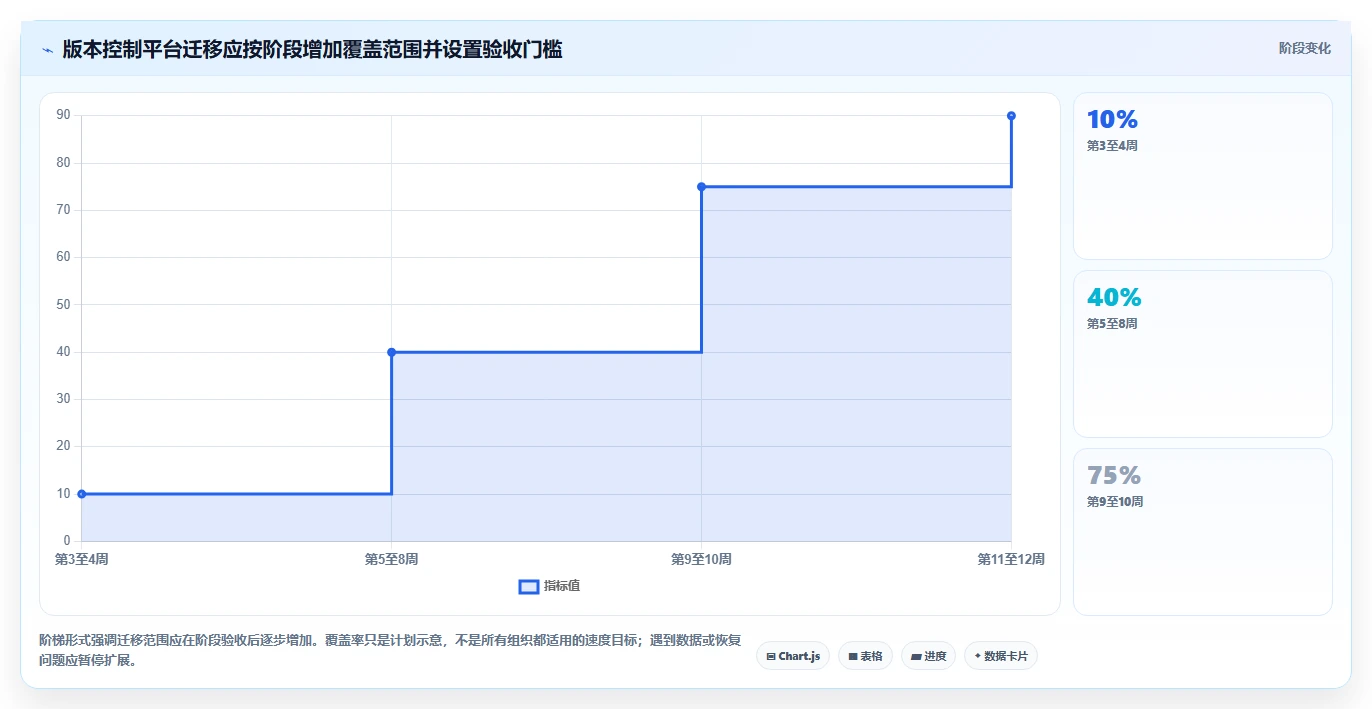Click the y-axis value 90
The width and height of the screenshot is (1372, 709).
63,115
